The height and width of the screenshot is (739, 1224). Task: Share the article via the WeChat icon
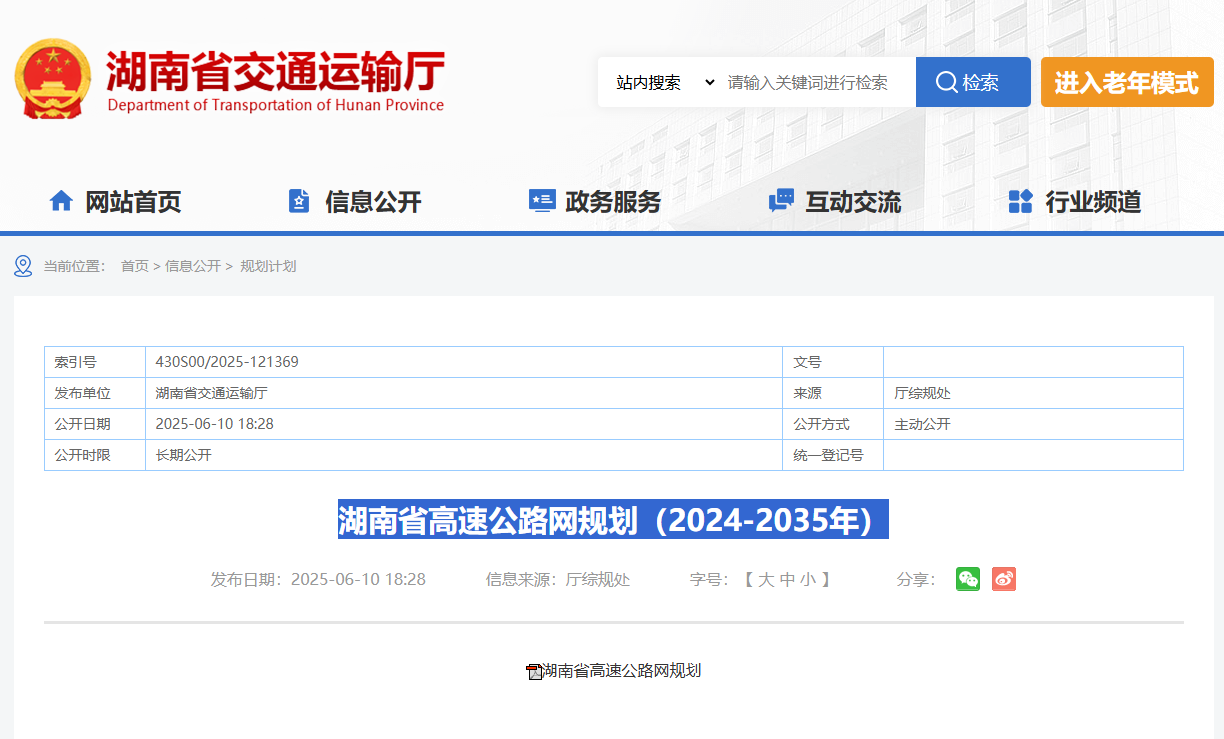pyautogui.click(x=967, y=578)
